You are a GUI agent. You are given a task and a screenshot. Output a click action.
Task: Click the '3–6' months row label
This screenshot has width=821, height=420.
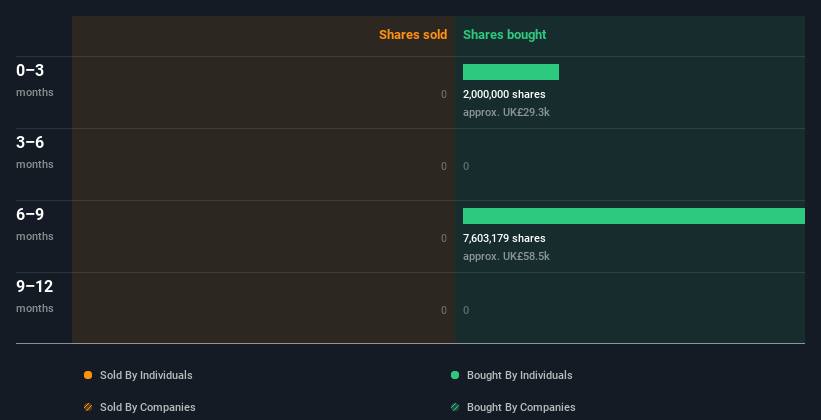[30, 142]
